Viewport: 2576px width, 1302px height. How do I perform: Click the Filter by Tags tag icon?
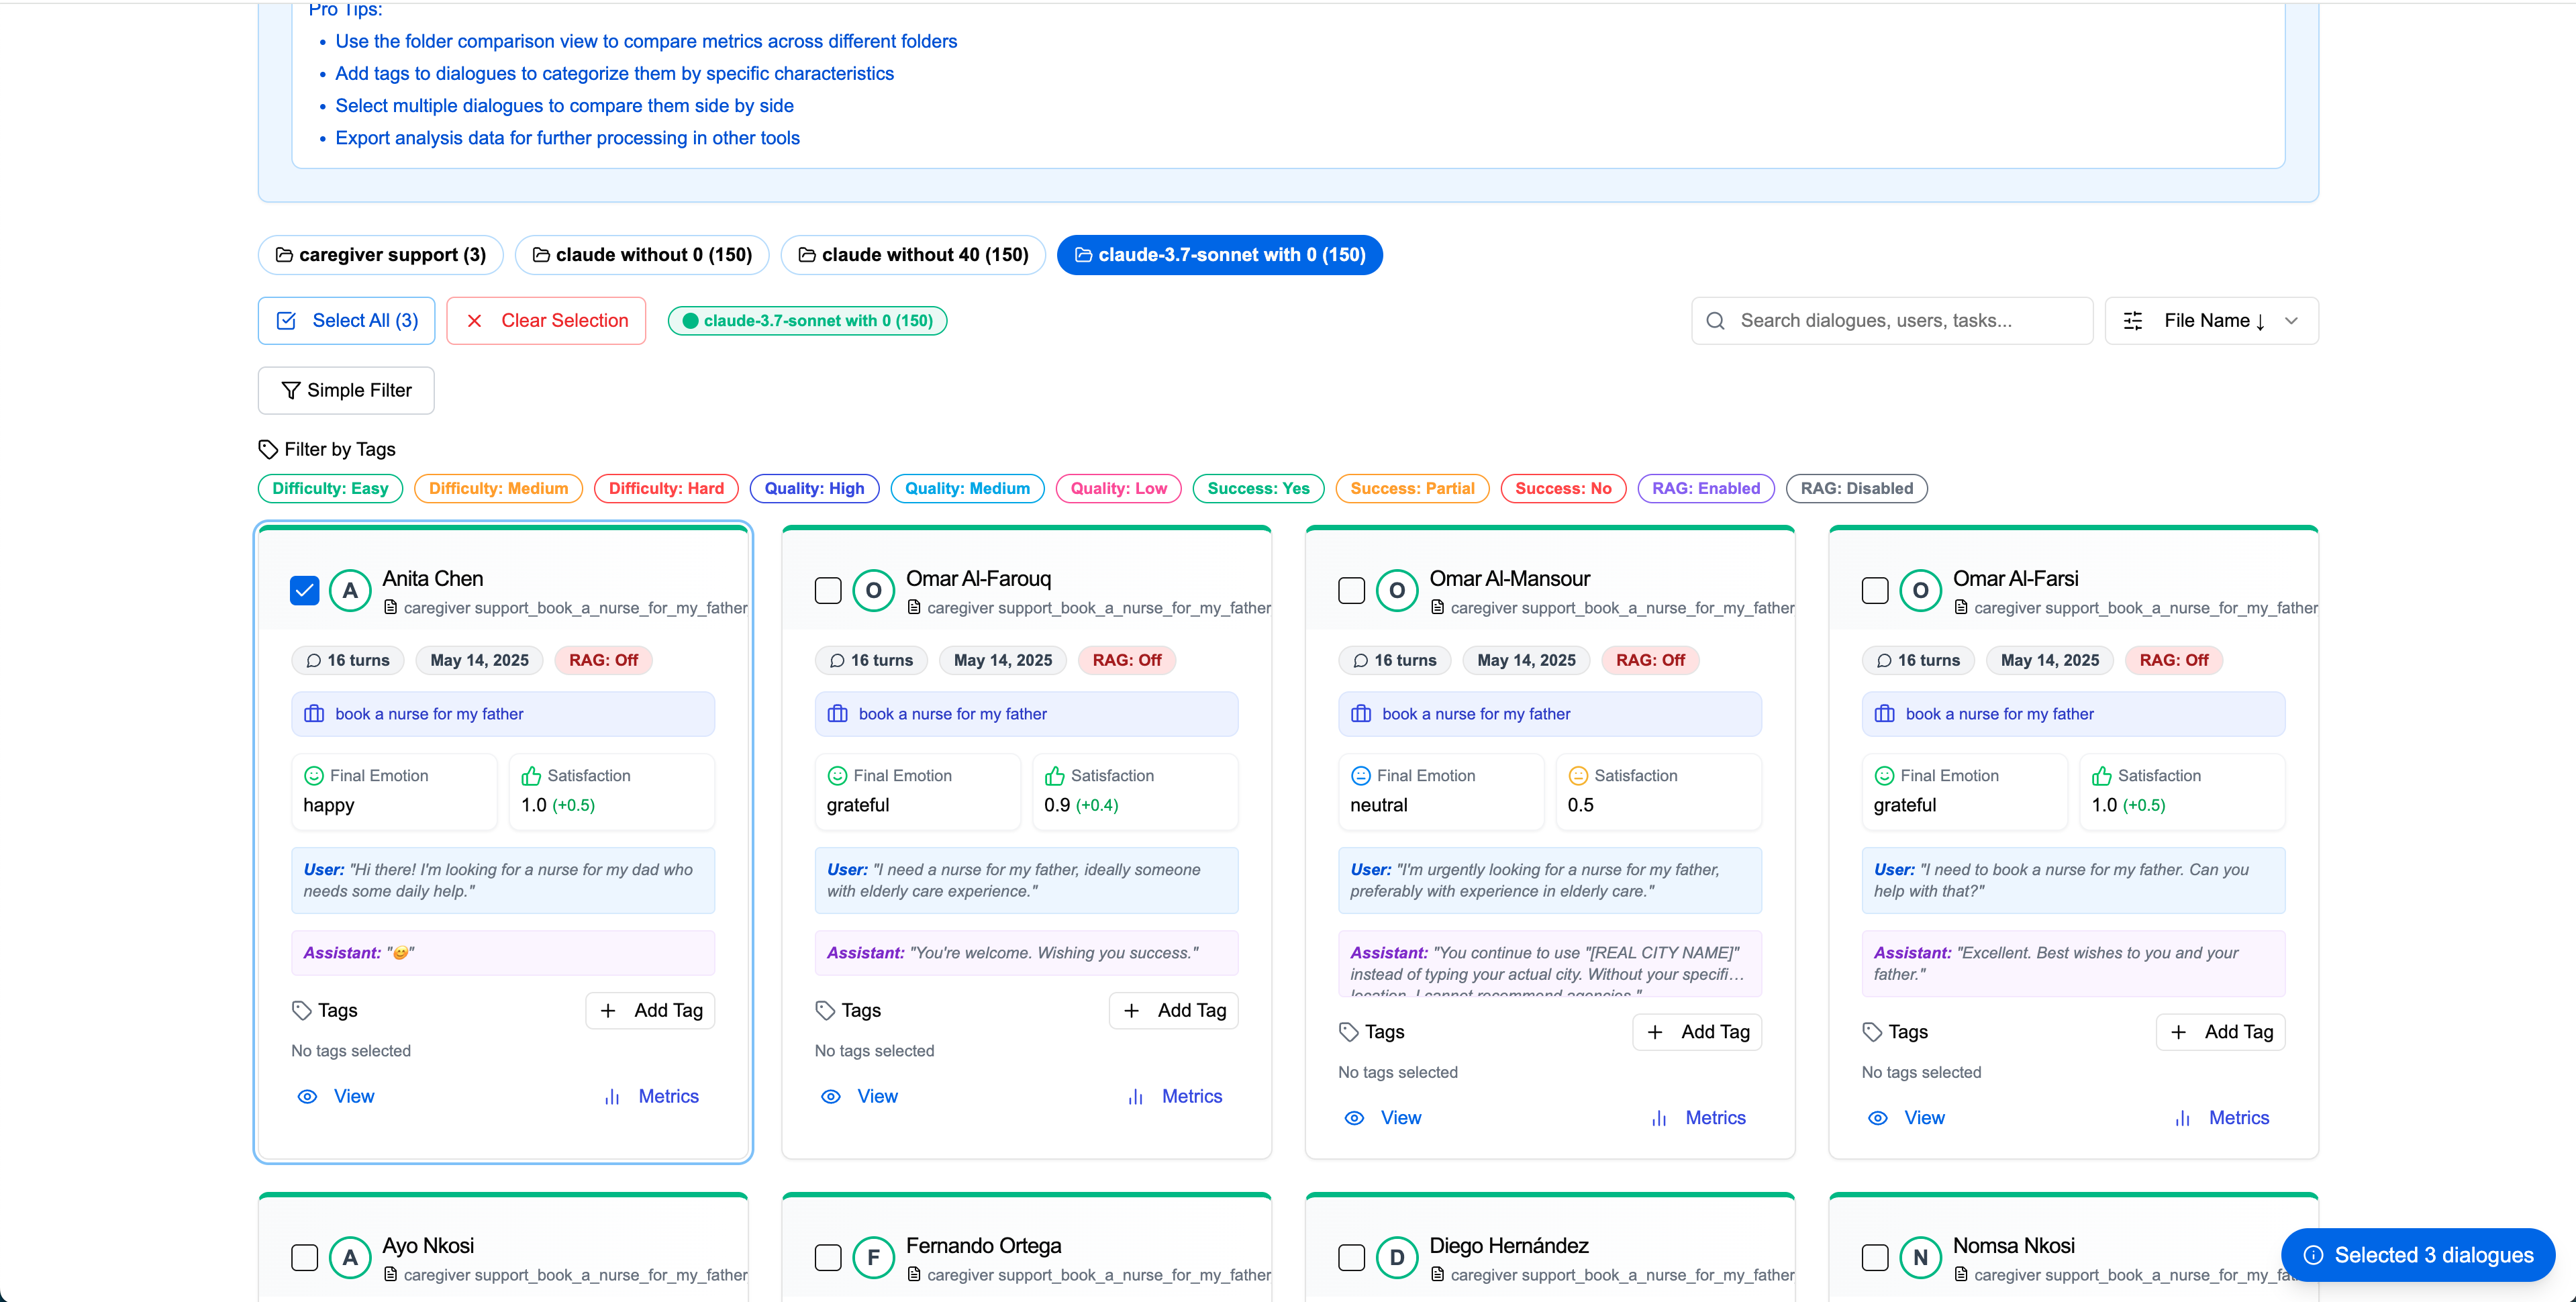tap(268, 449)
